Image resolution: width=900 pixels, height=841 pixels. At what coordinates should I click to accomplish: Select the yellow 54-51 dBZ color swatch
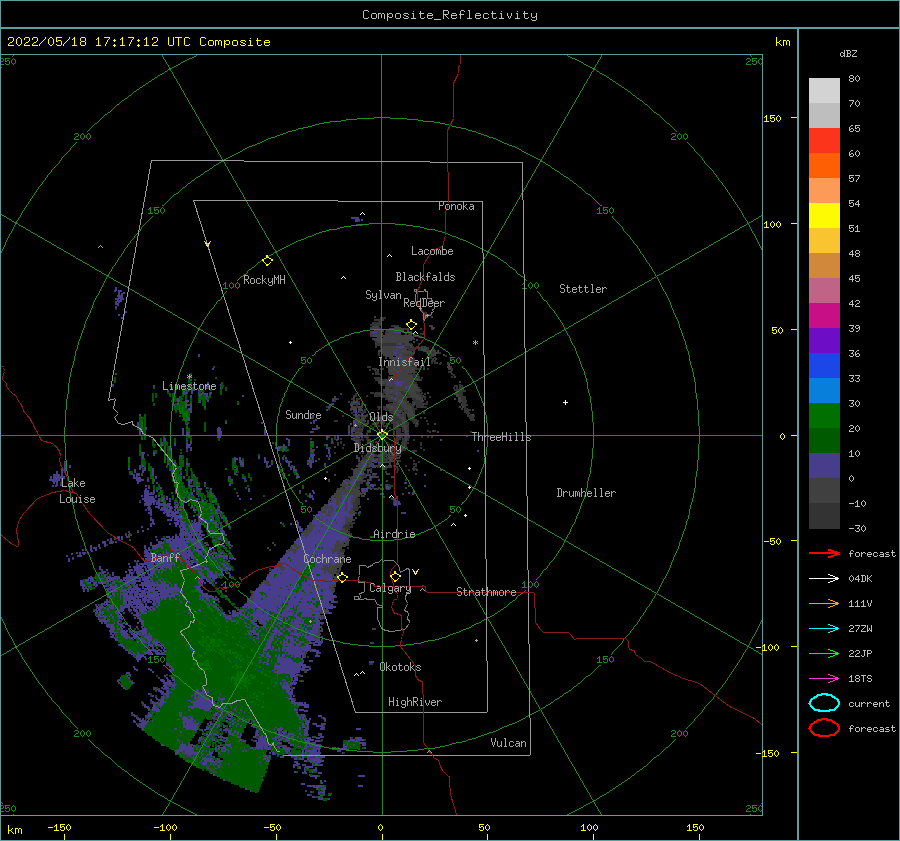tap(824, 216)
